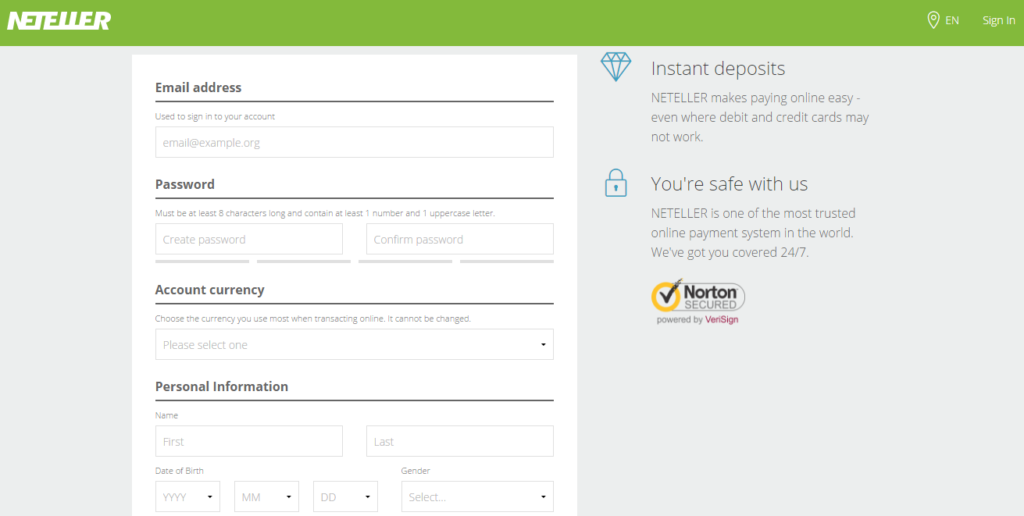
Task: Open the MM birth month dropdown
Action: [266, 496]
